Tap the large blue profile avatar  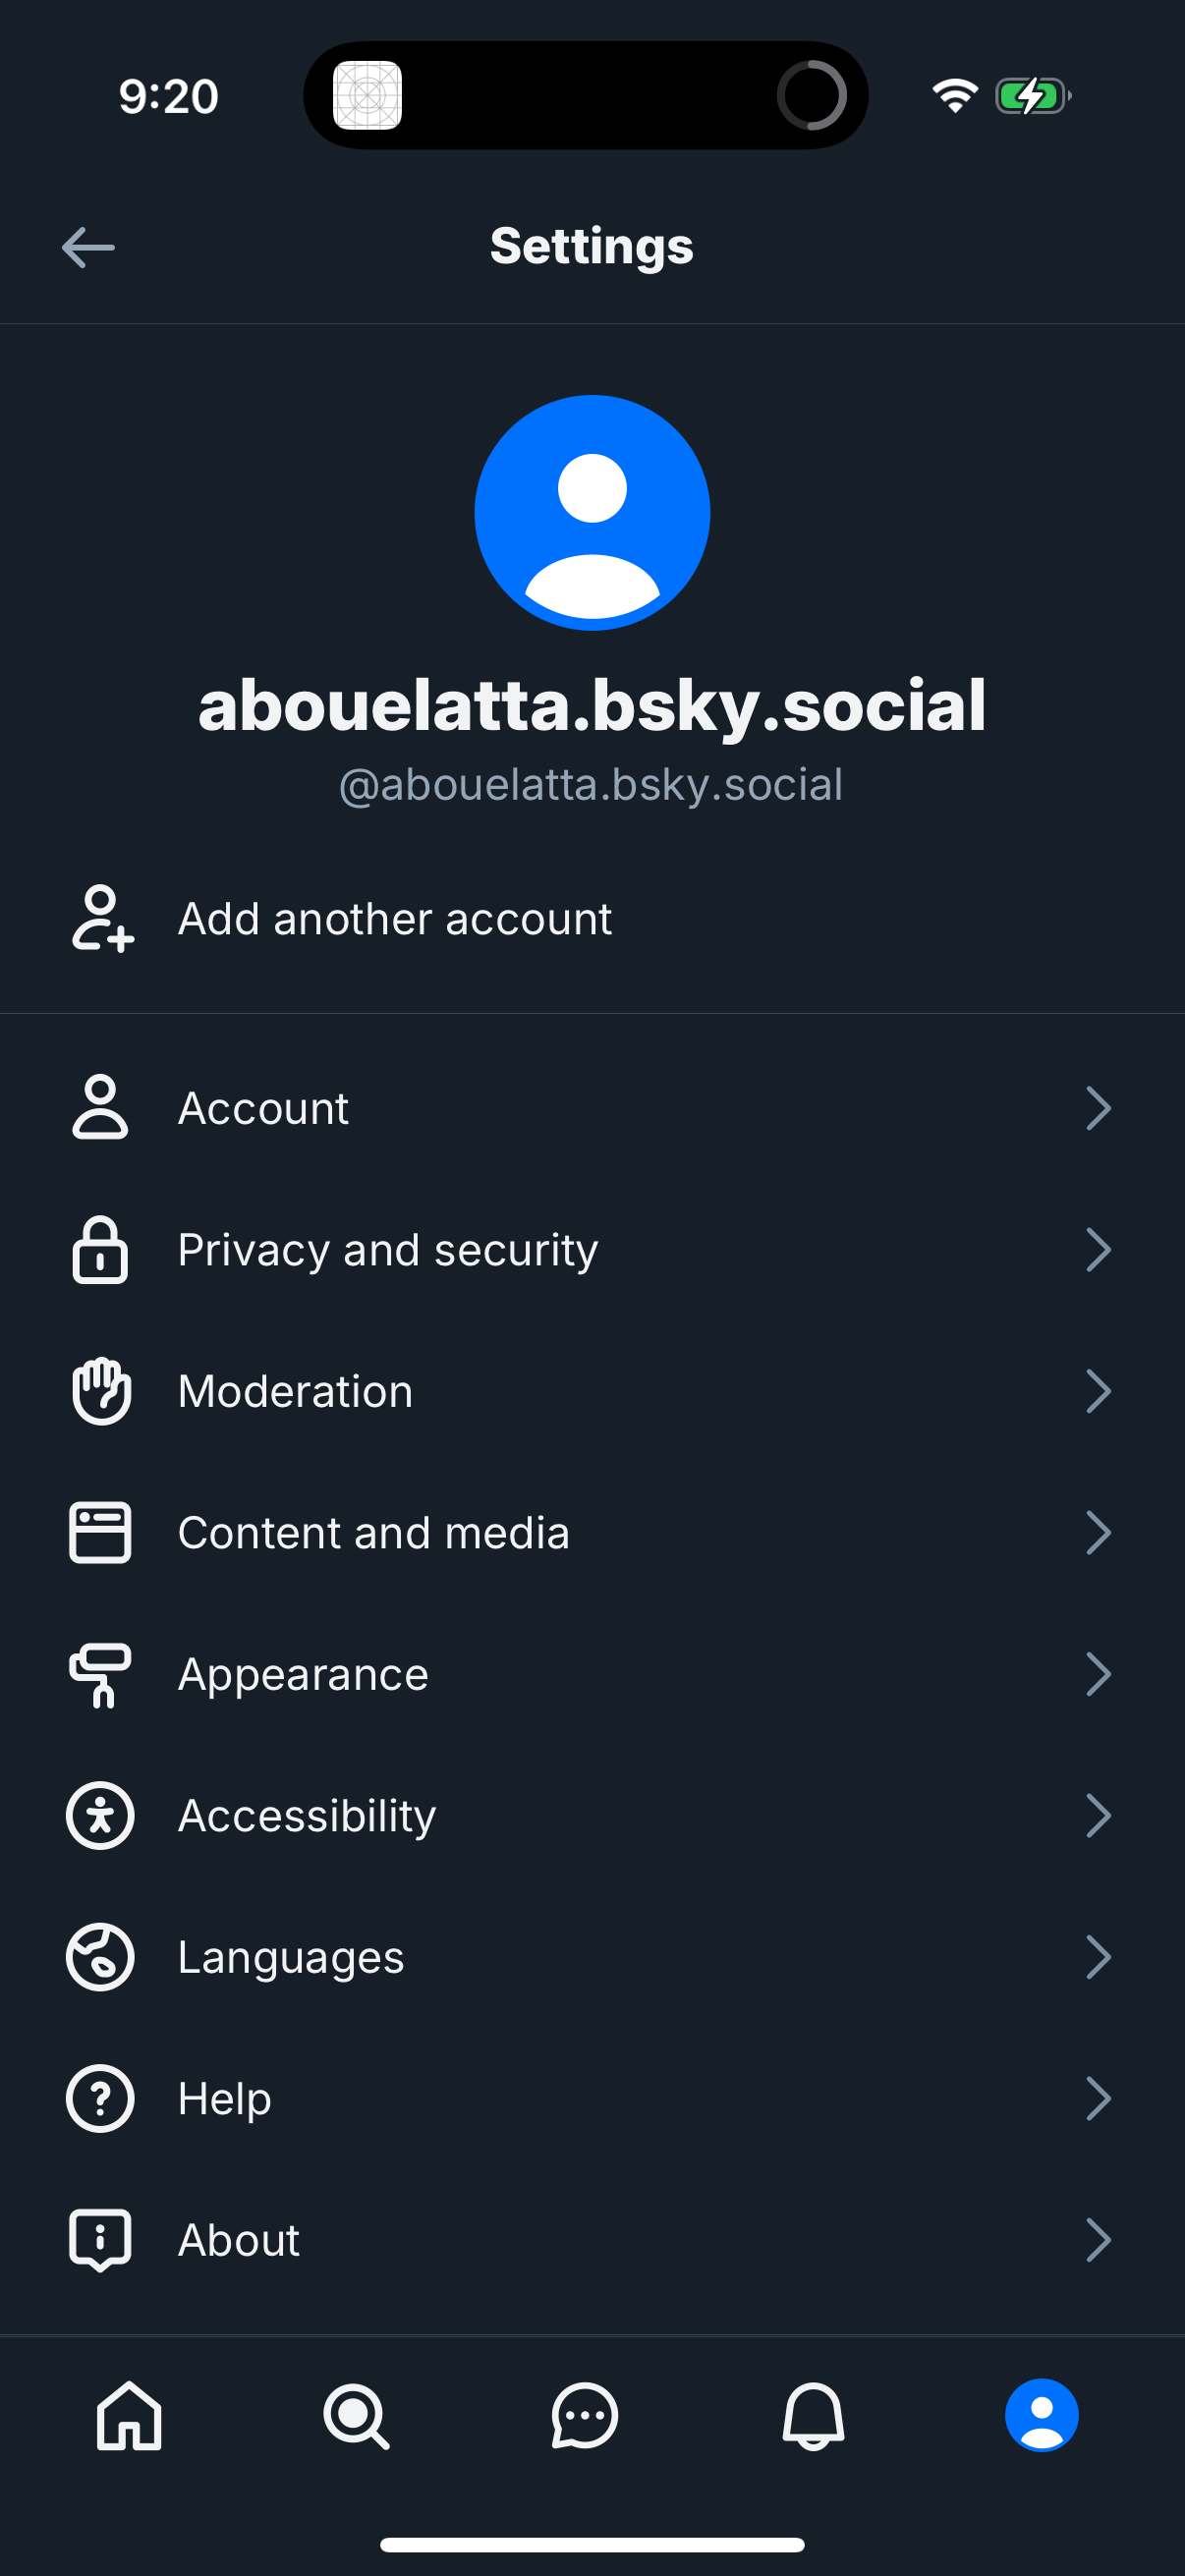(x=592, y=511)
